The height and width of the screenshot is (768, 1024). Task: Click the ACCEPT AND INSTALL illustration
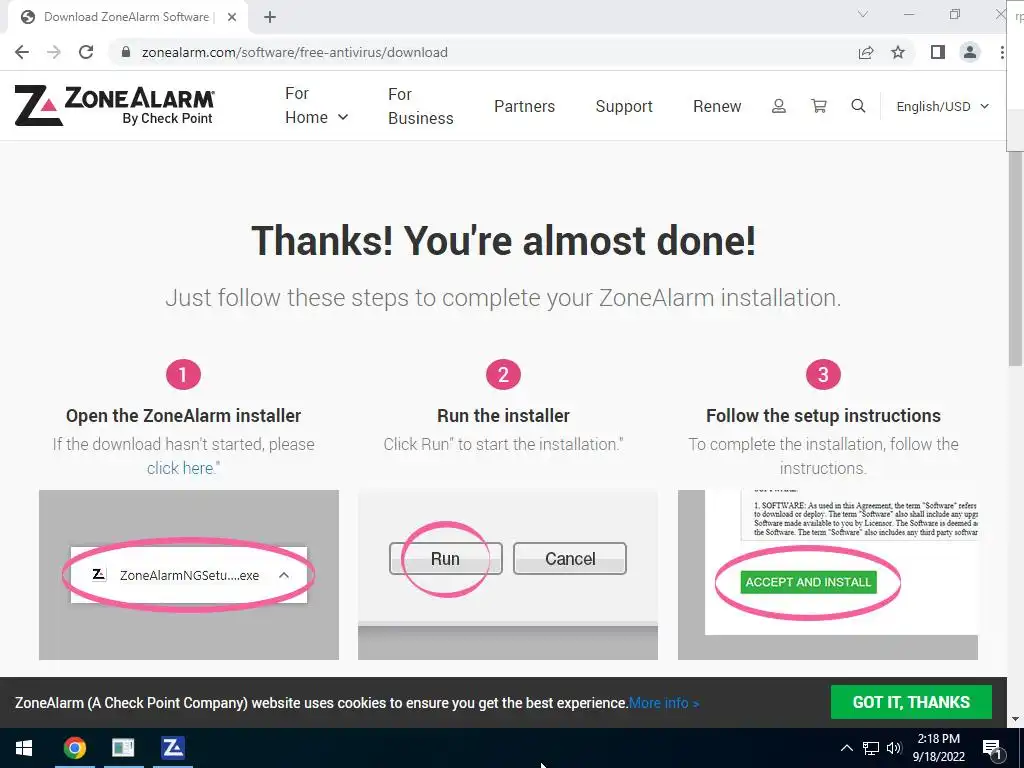point(827,575)
